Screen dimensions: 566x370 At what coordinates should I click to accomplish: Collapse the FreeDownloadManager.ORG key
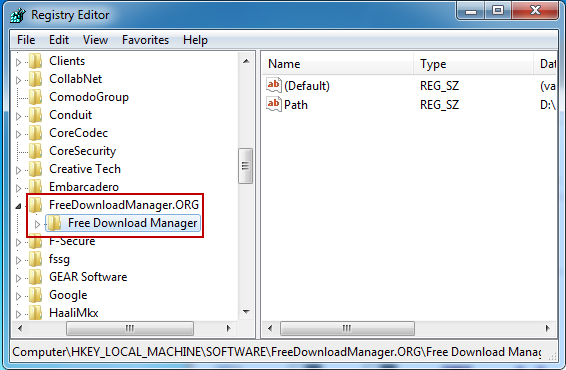click(x=18, y=206)
